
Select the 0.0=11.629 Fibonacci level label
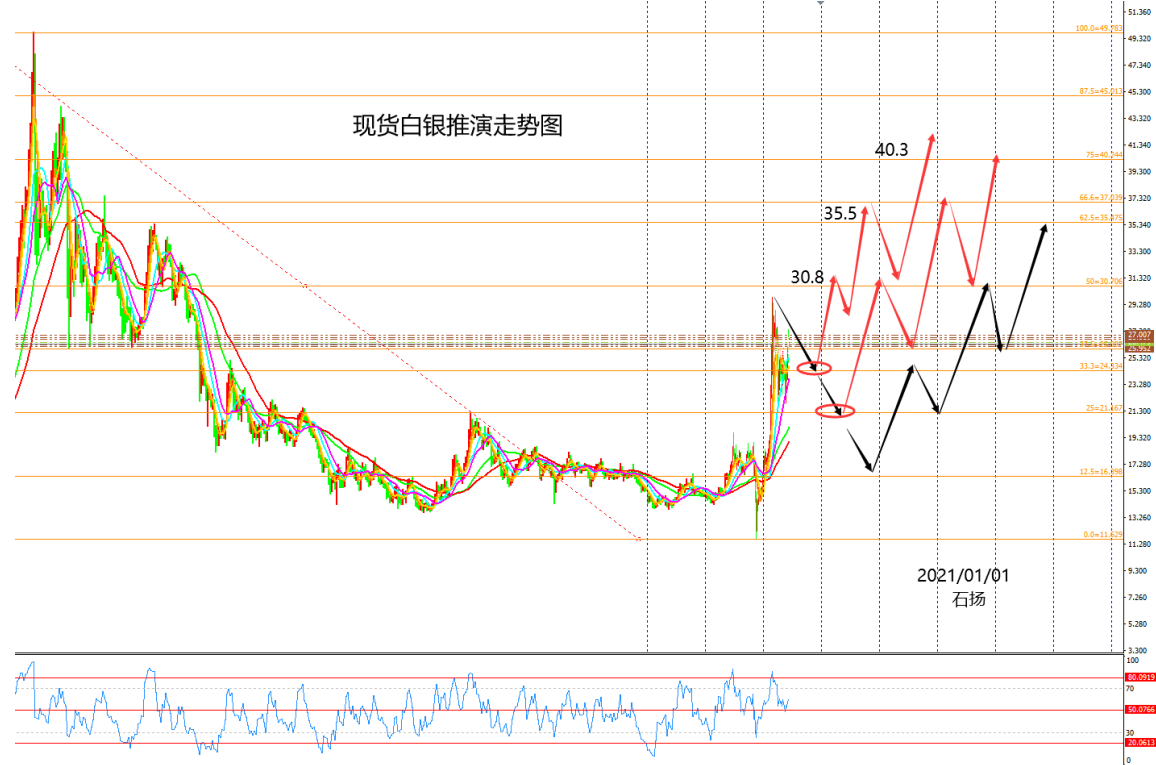1103,535
